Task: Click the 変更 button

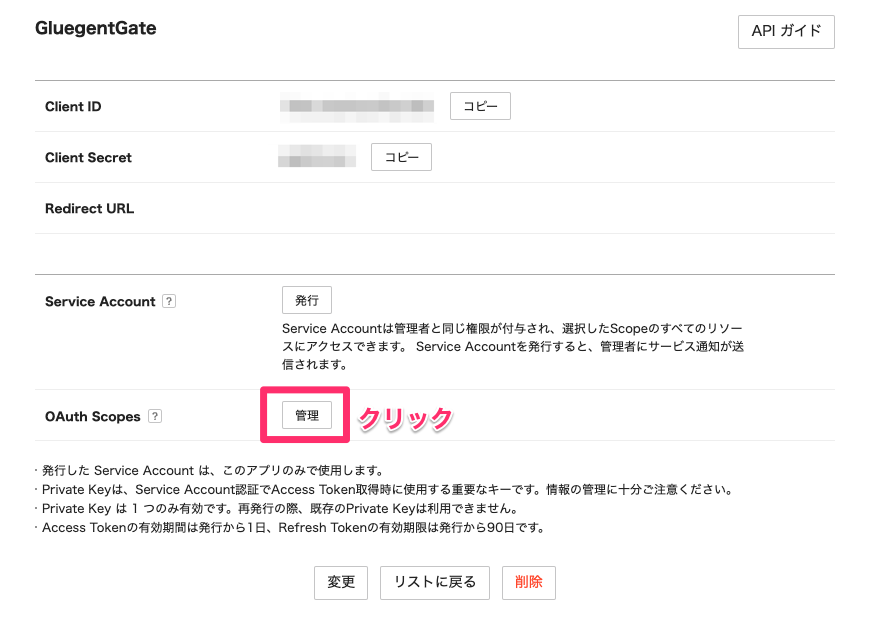Action: [x=341, y=583]
